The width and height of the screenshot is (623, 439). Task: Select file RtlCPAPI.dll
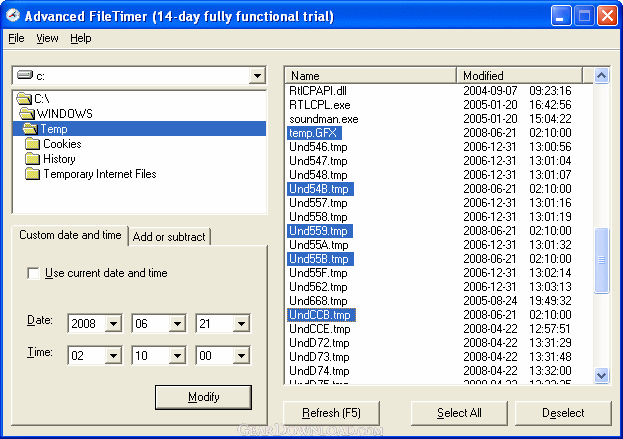click(x=318, y=91)
